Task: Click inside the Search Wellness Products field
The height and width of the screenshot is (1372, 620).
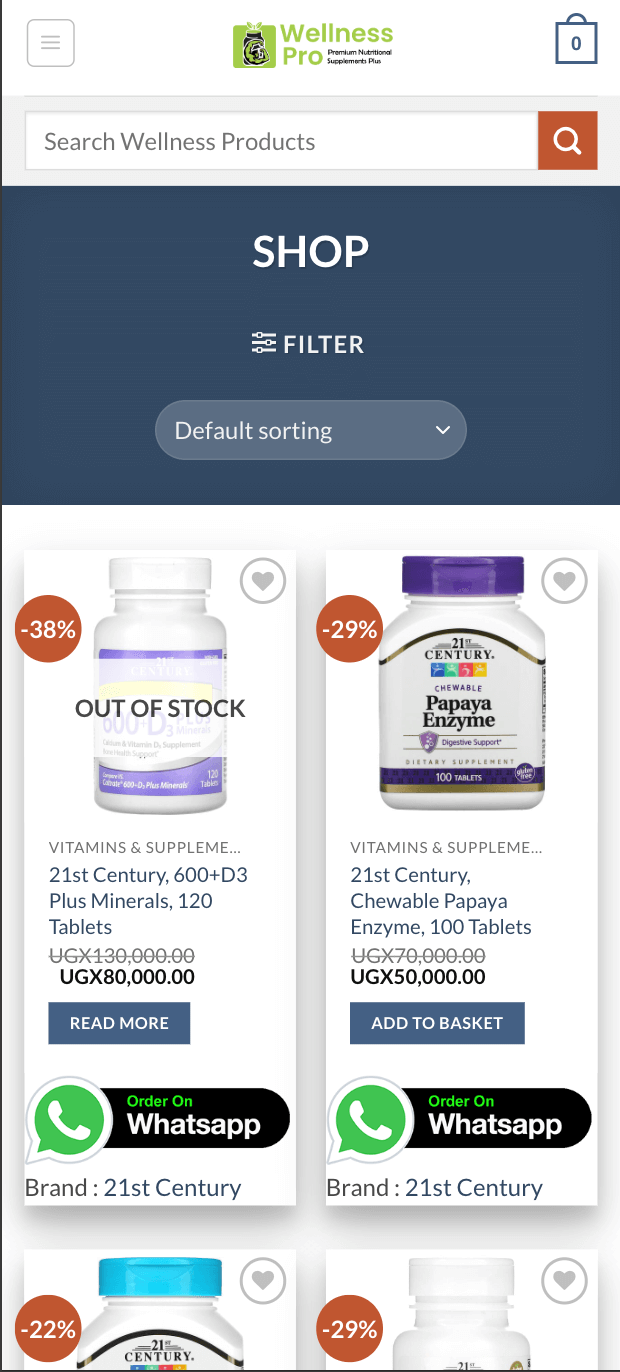Action: [x=280, y=141]
